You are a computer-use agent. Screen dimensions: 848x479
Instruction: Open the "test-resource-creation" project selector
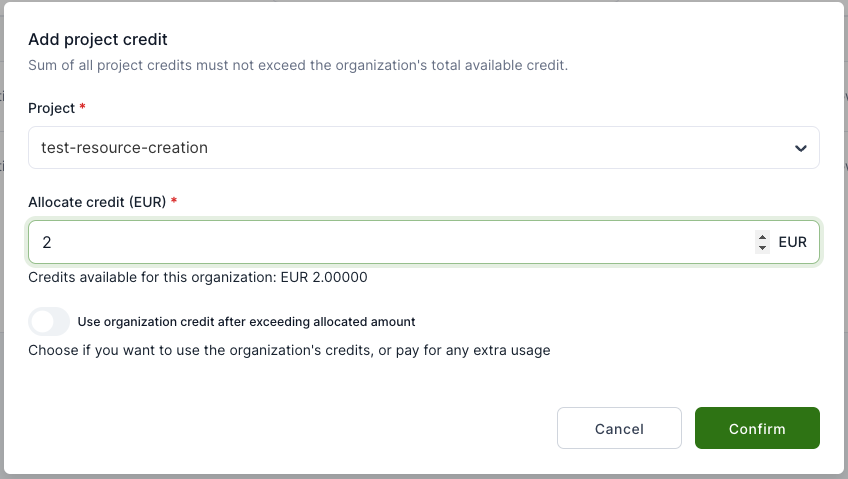point(400,148)
